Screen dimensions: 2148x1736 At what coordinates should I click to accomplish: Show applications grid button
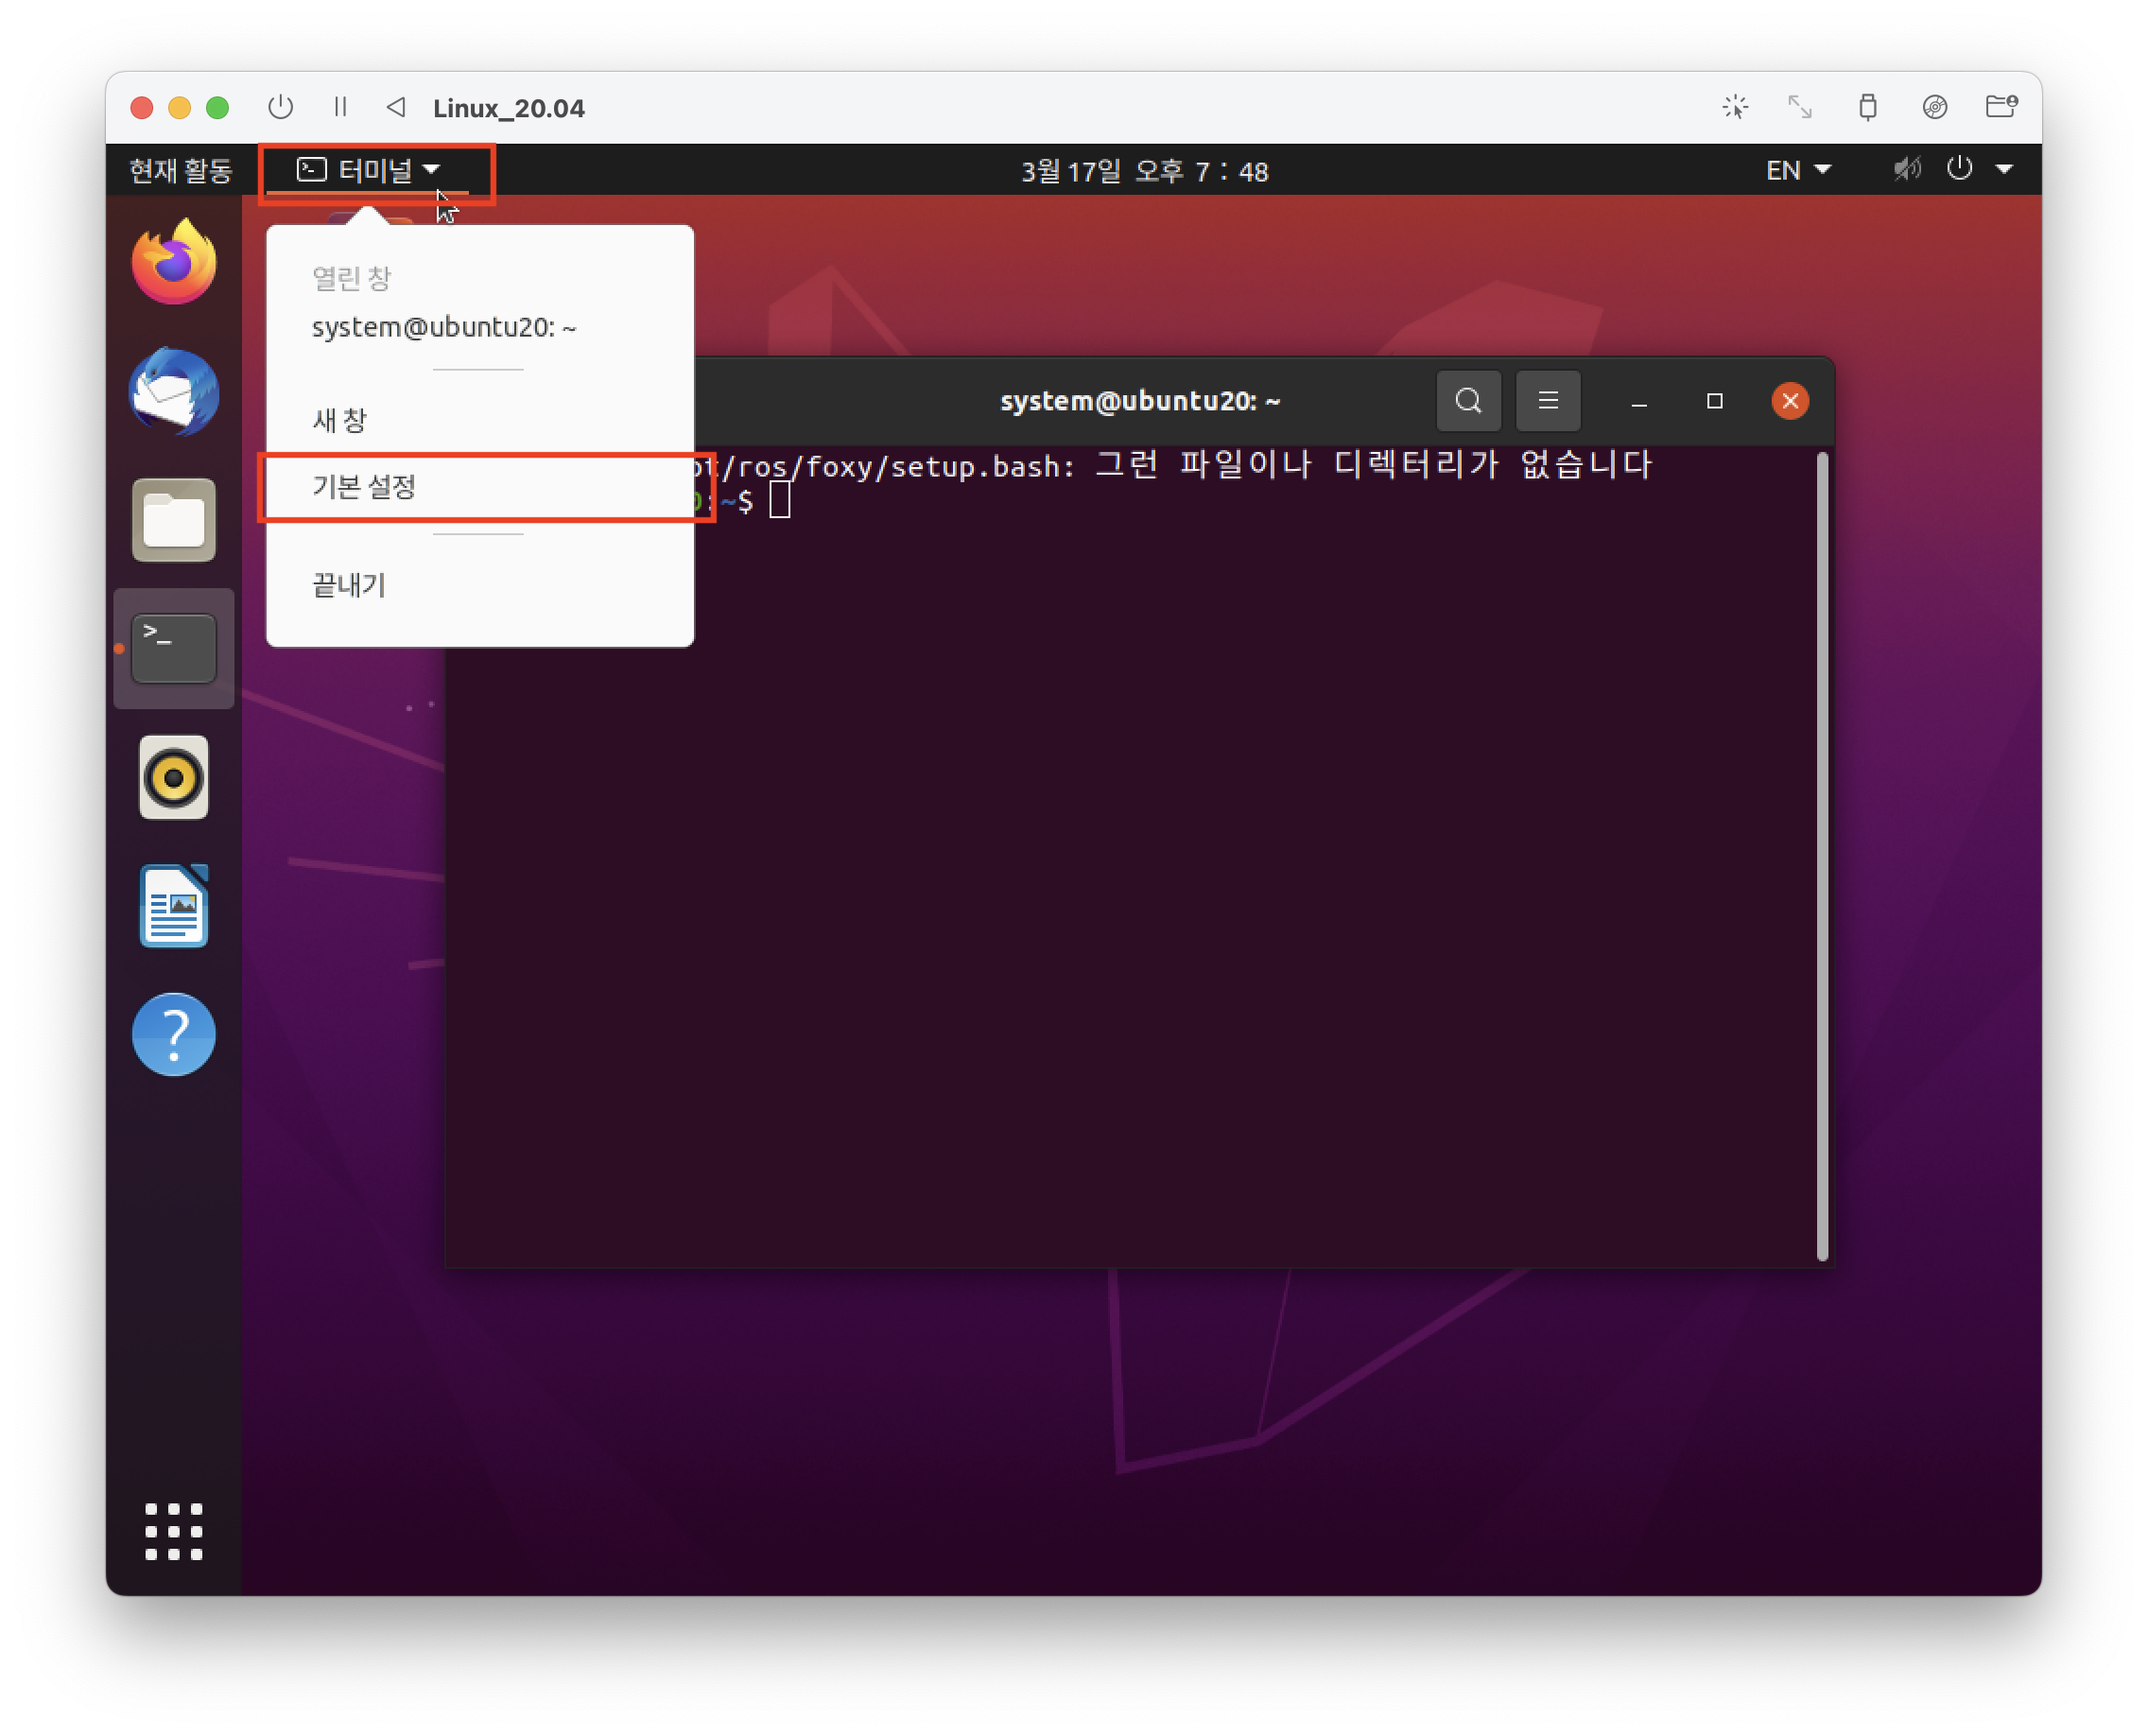click(x=174, y=1531)
